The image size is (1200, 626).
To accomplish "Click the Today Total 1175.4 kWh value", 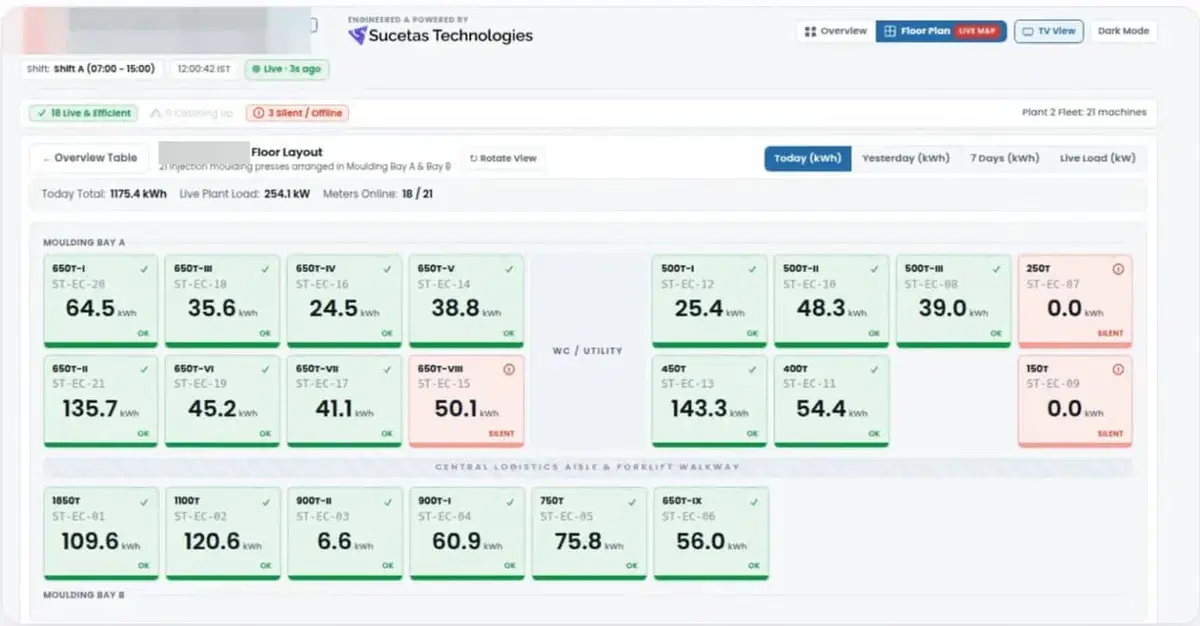I will pos(138,193).
